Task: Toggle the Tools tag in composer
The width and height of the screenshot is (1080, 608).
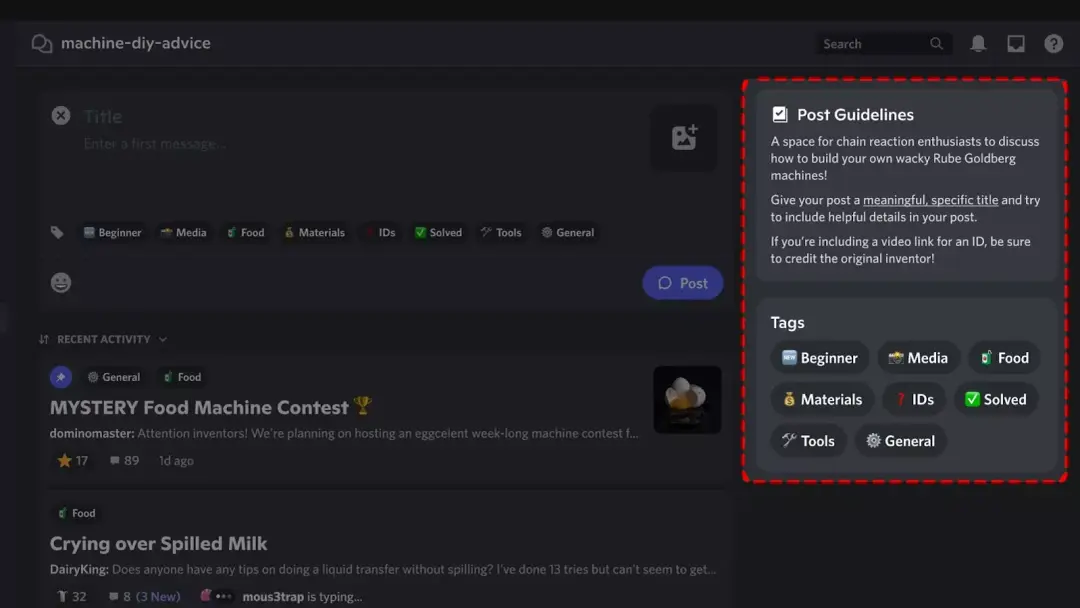Action: (x=501, y=233)
